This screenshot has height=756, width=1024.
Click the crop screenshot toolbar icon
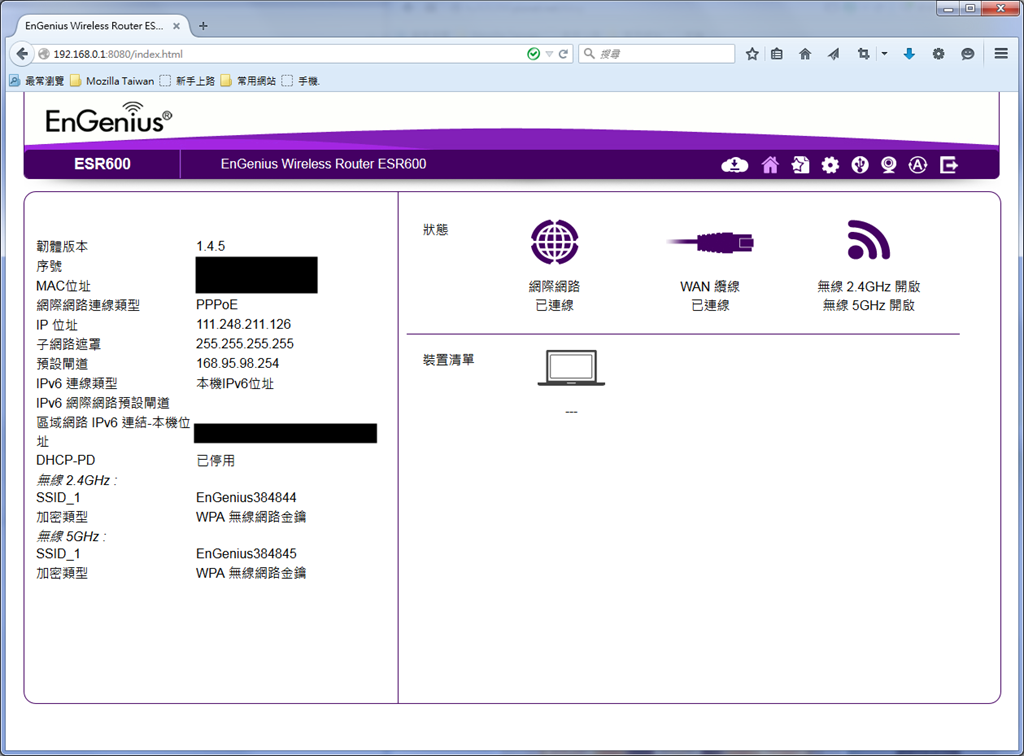coord(863,54)
